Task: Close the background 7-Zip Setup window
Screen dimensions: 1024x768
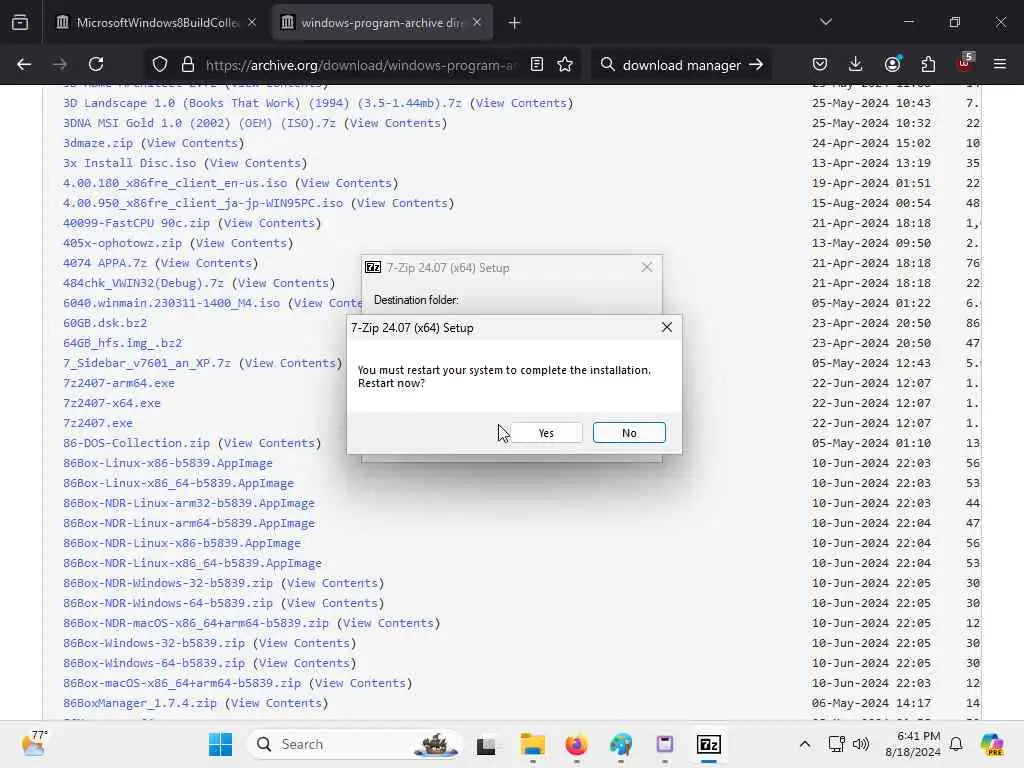Action: [647, 267]
